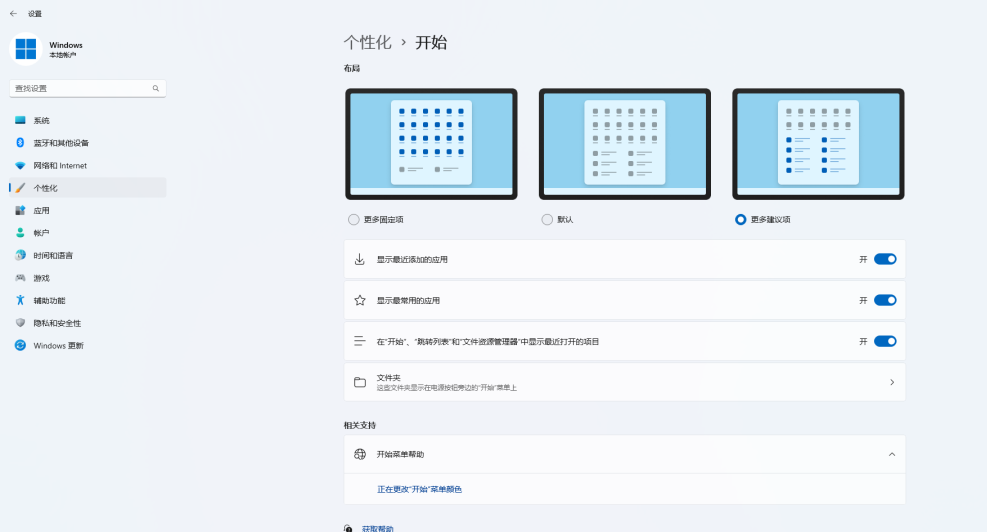The width and height of the screenshot is (987, 532).
Task: Open 时间和语言 in the sidebar
Action: click(x=88, y=256)
